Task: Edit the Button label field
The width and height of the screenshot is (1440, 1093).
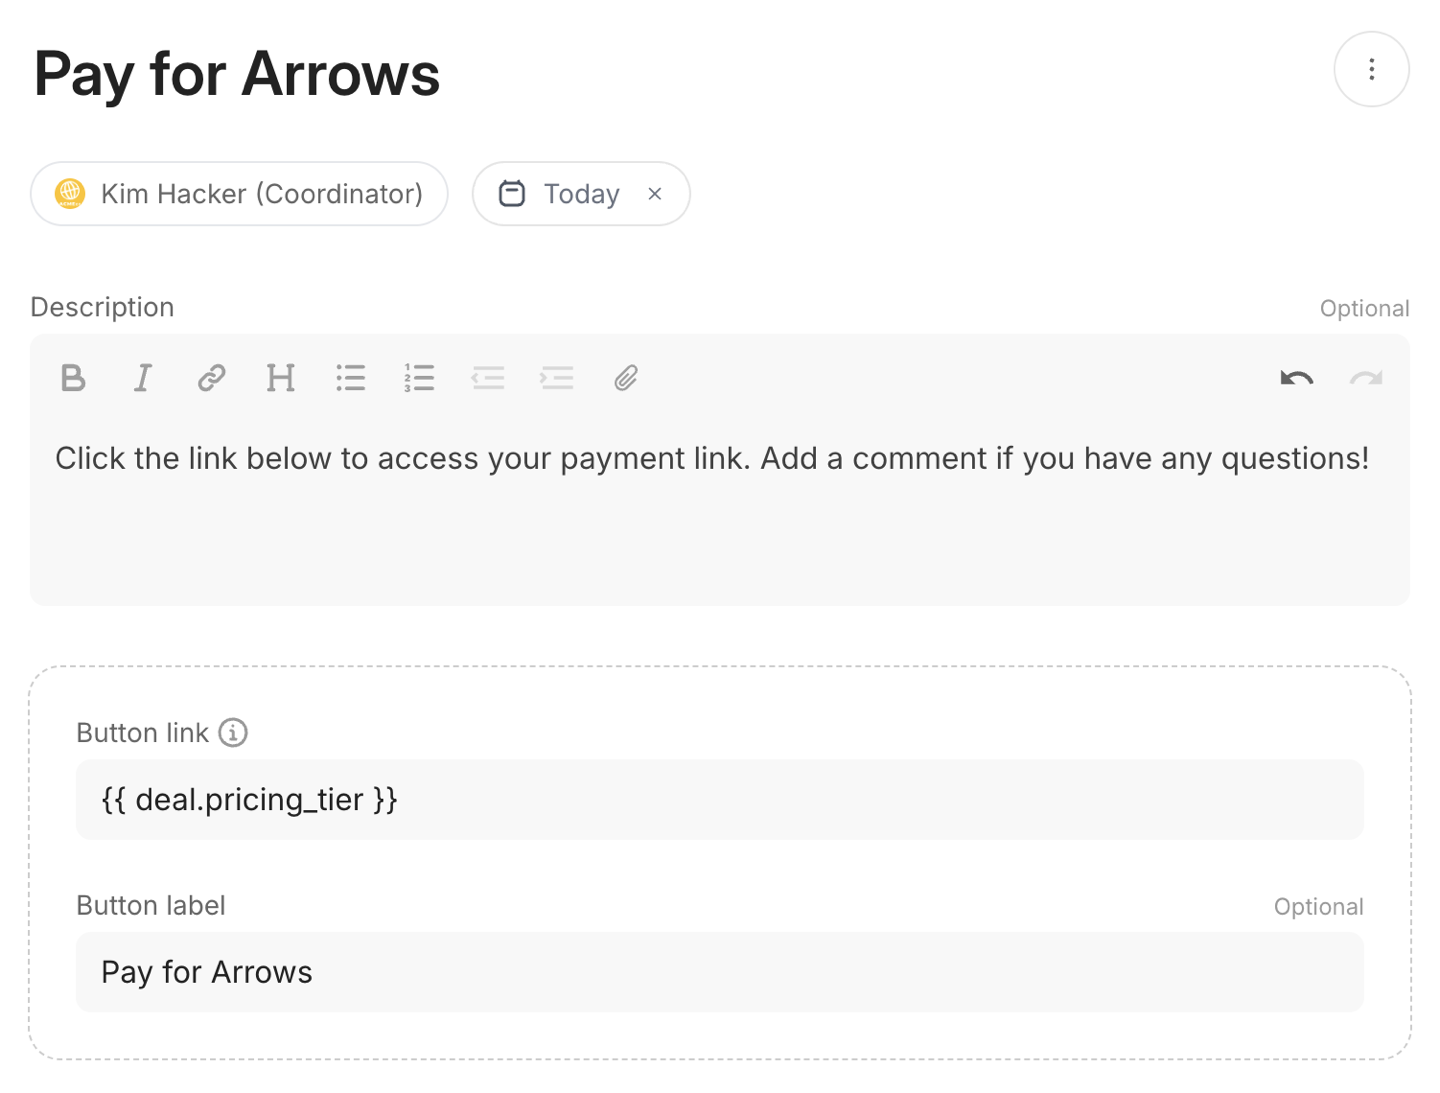Action: (719, 972)
